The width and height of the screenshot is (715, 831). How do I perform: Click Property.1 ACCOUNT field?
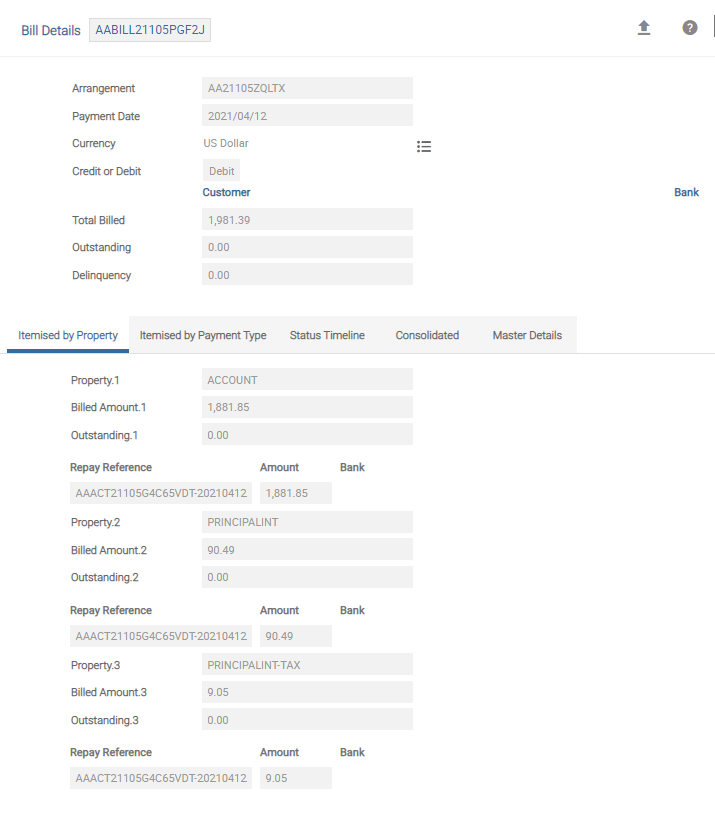pyautogui.click(x=307, y=380)
